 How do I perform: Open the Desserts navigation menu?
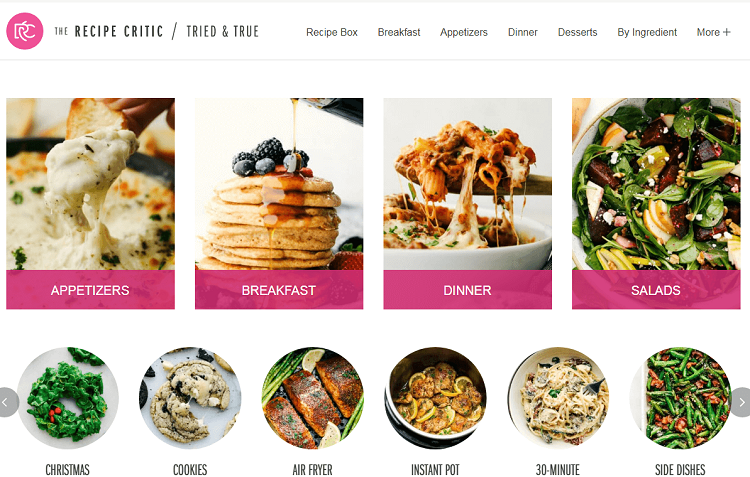tap(577, 32)
